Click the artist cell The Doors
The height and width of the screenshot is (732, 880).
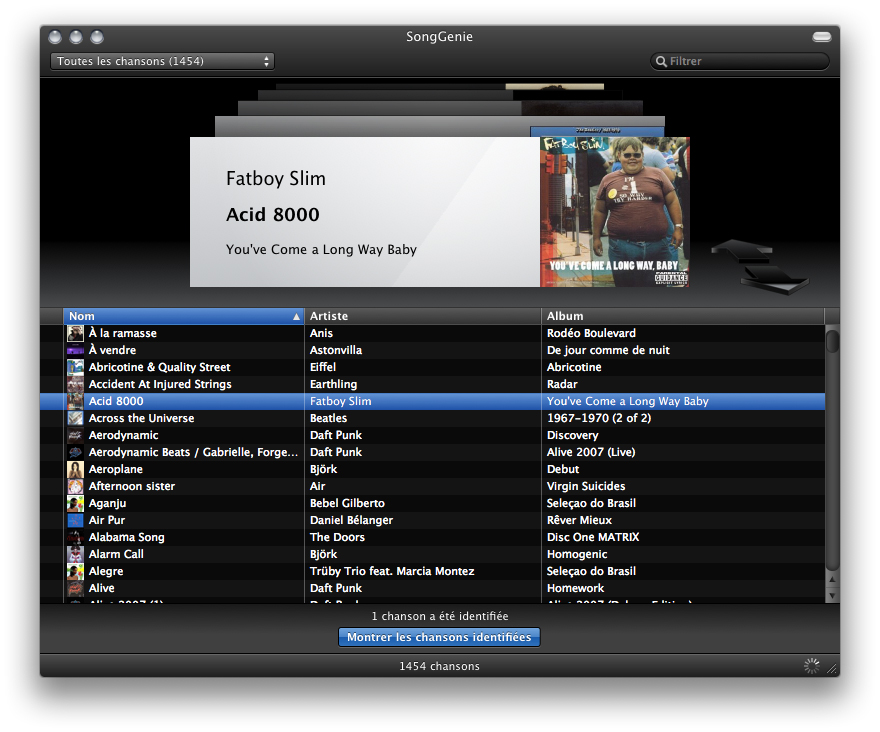tap(337, 537)
